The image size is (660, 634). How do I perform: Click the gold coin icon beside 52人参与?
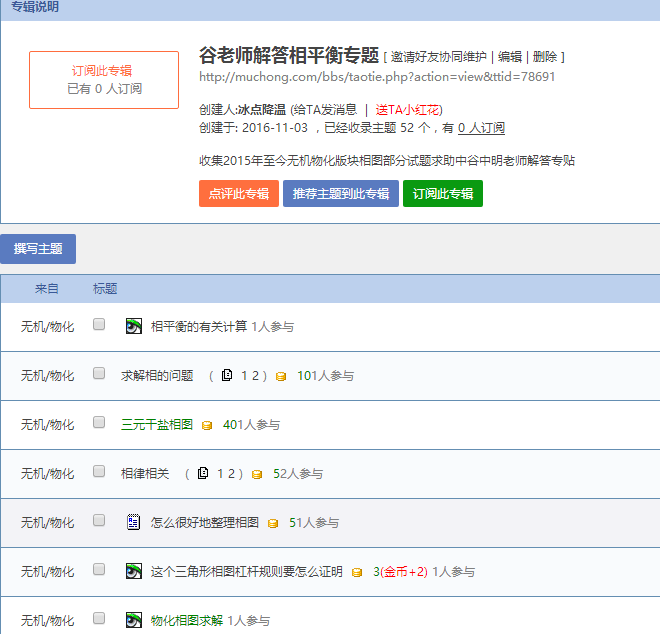257,474
